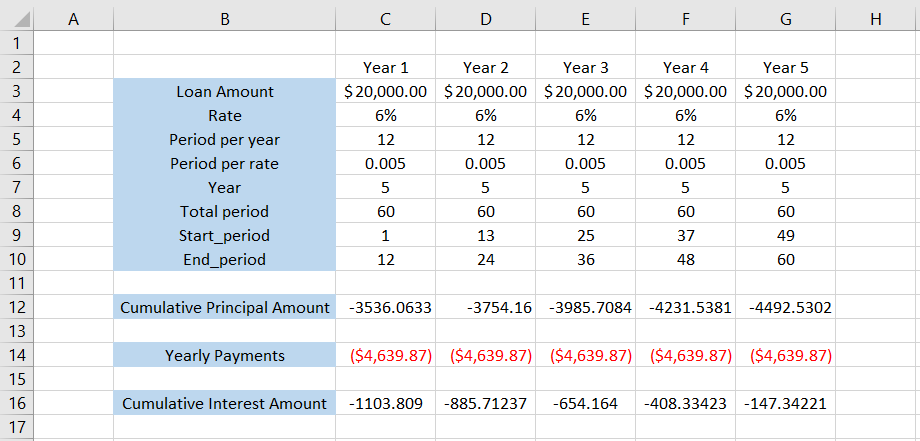The image size is (920, 441).
Task: Select Year 2 yearly payment ($4,639.87) cell
Action: [485, 356]
